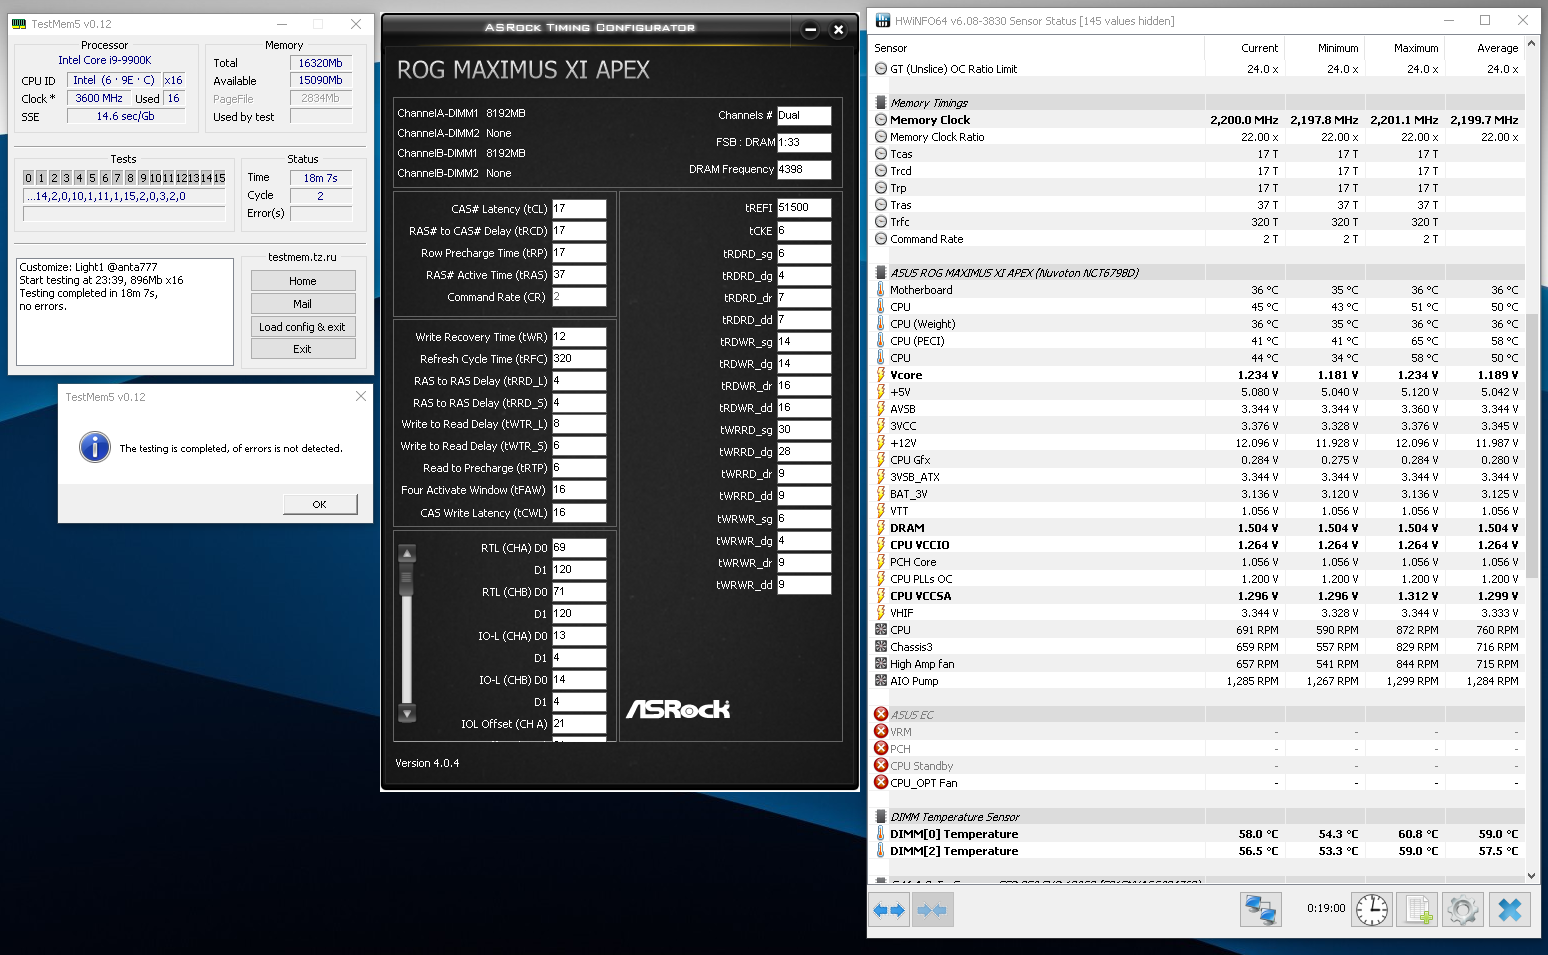Viewport: 1548px width, 955px height.
Task: Click the clock icon beside Tcas
Action: [x=881, y=154]
